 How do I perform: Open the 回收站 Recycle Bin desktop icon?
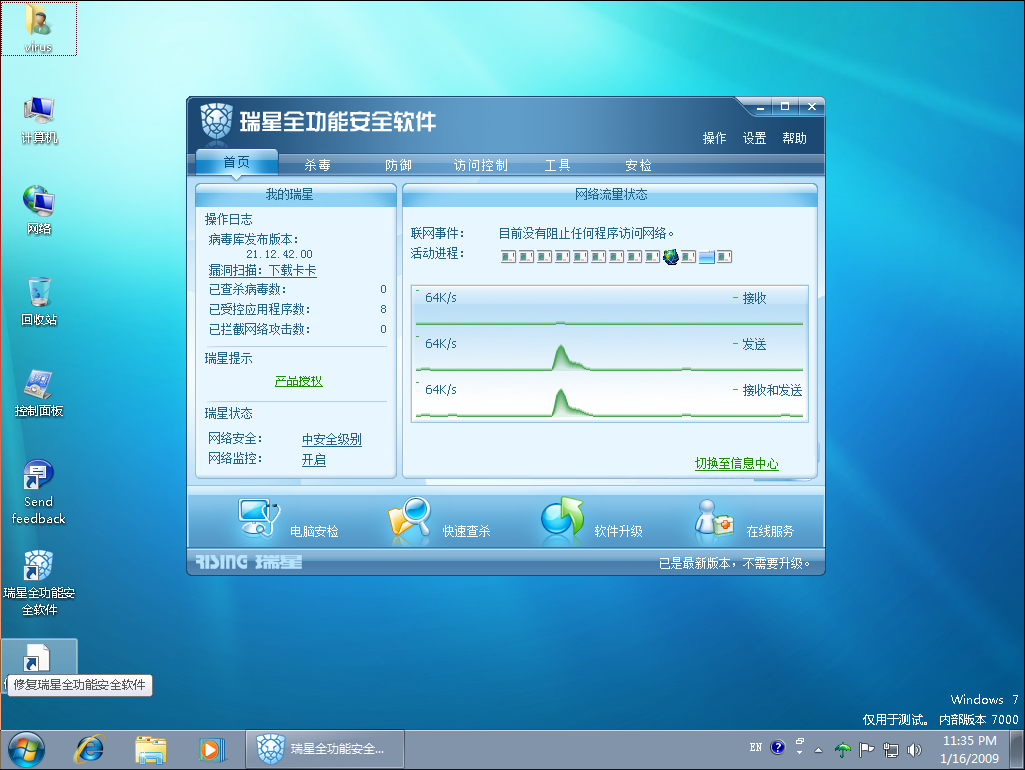(39, 299)
